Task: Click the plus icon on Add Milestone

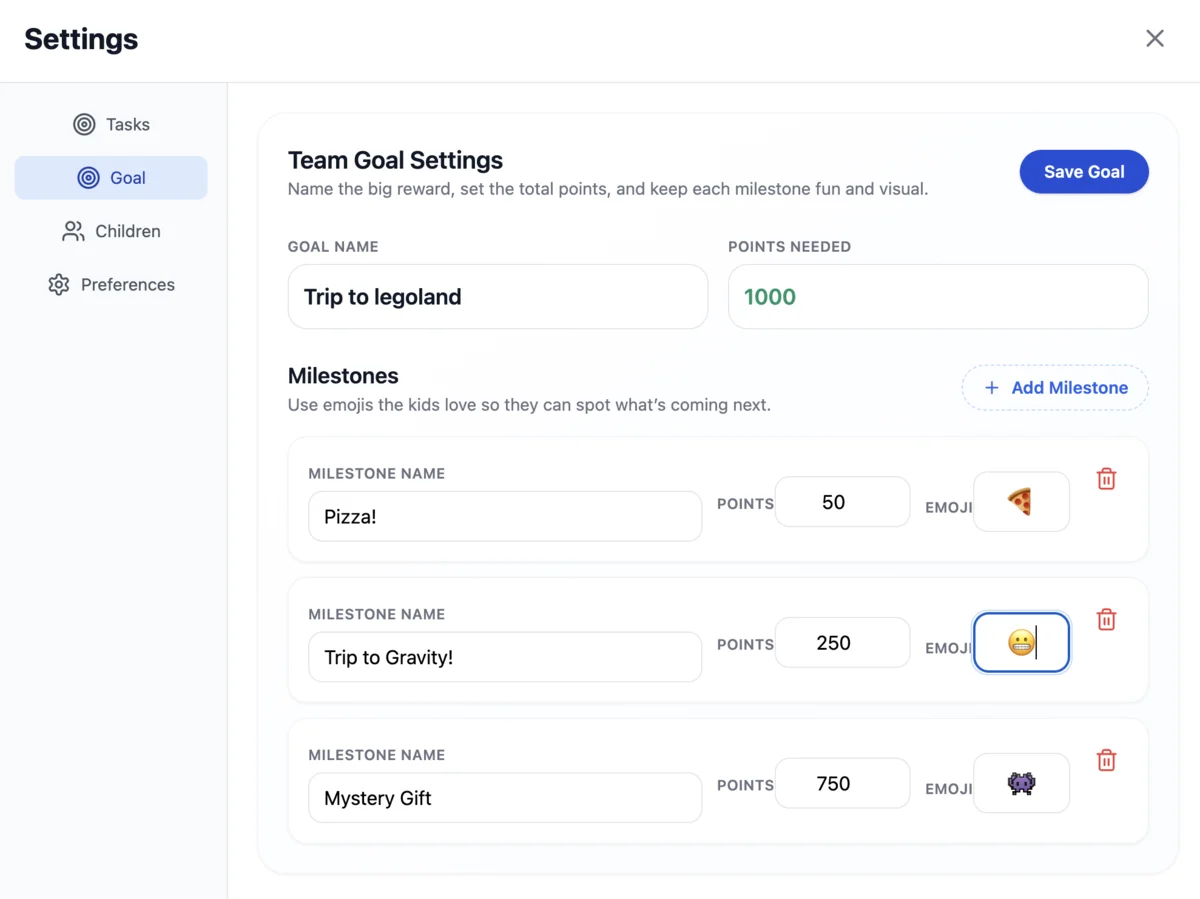Action: tap(990, 388)
